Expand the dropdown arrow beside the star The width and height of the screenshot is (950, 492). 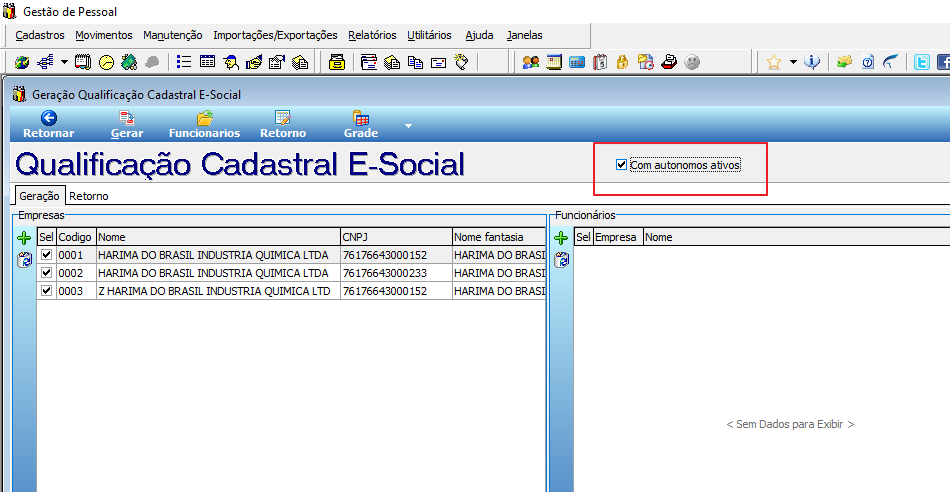(x=793, y=62)
